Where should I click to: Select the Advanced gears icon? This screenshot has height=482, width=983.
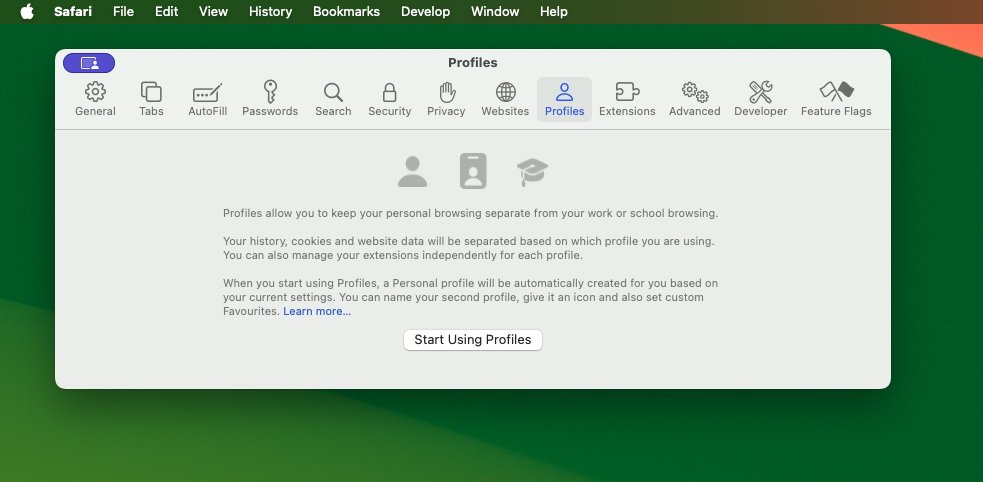[694, 99]
